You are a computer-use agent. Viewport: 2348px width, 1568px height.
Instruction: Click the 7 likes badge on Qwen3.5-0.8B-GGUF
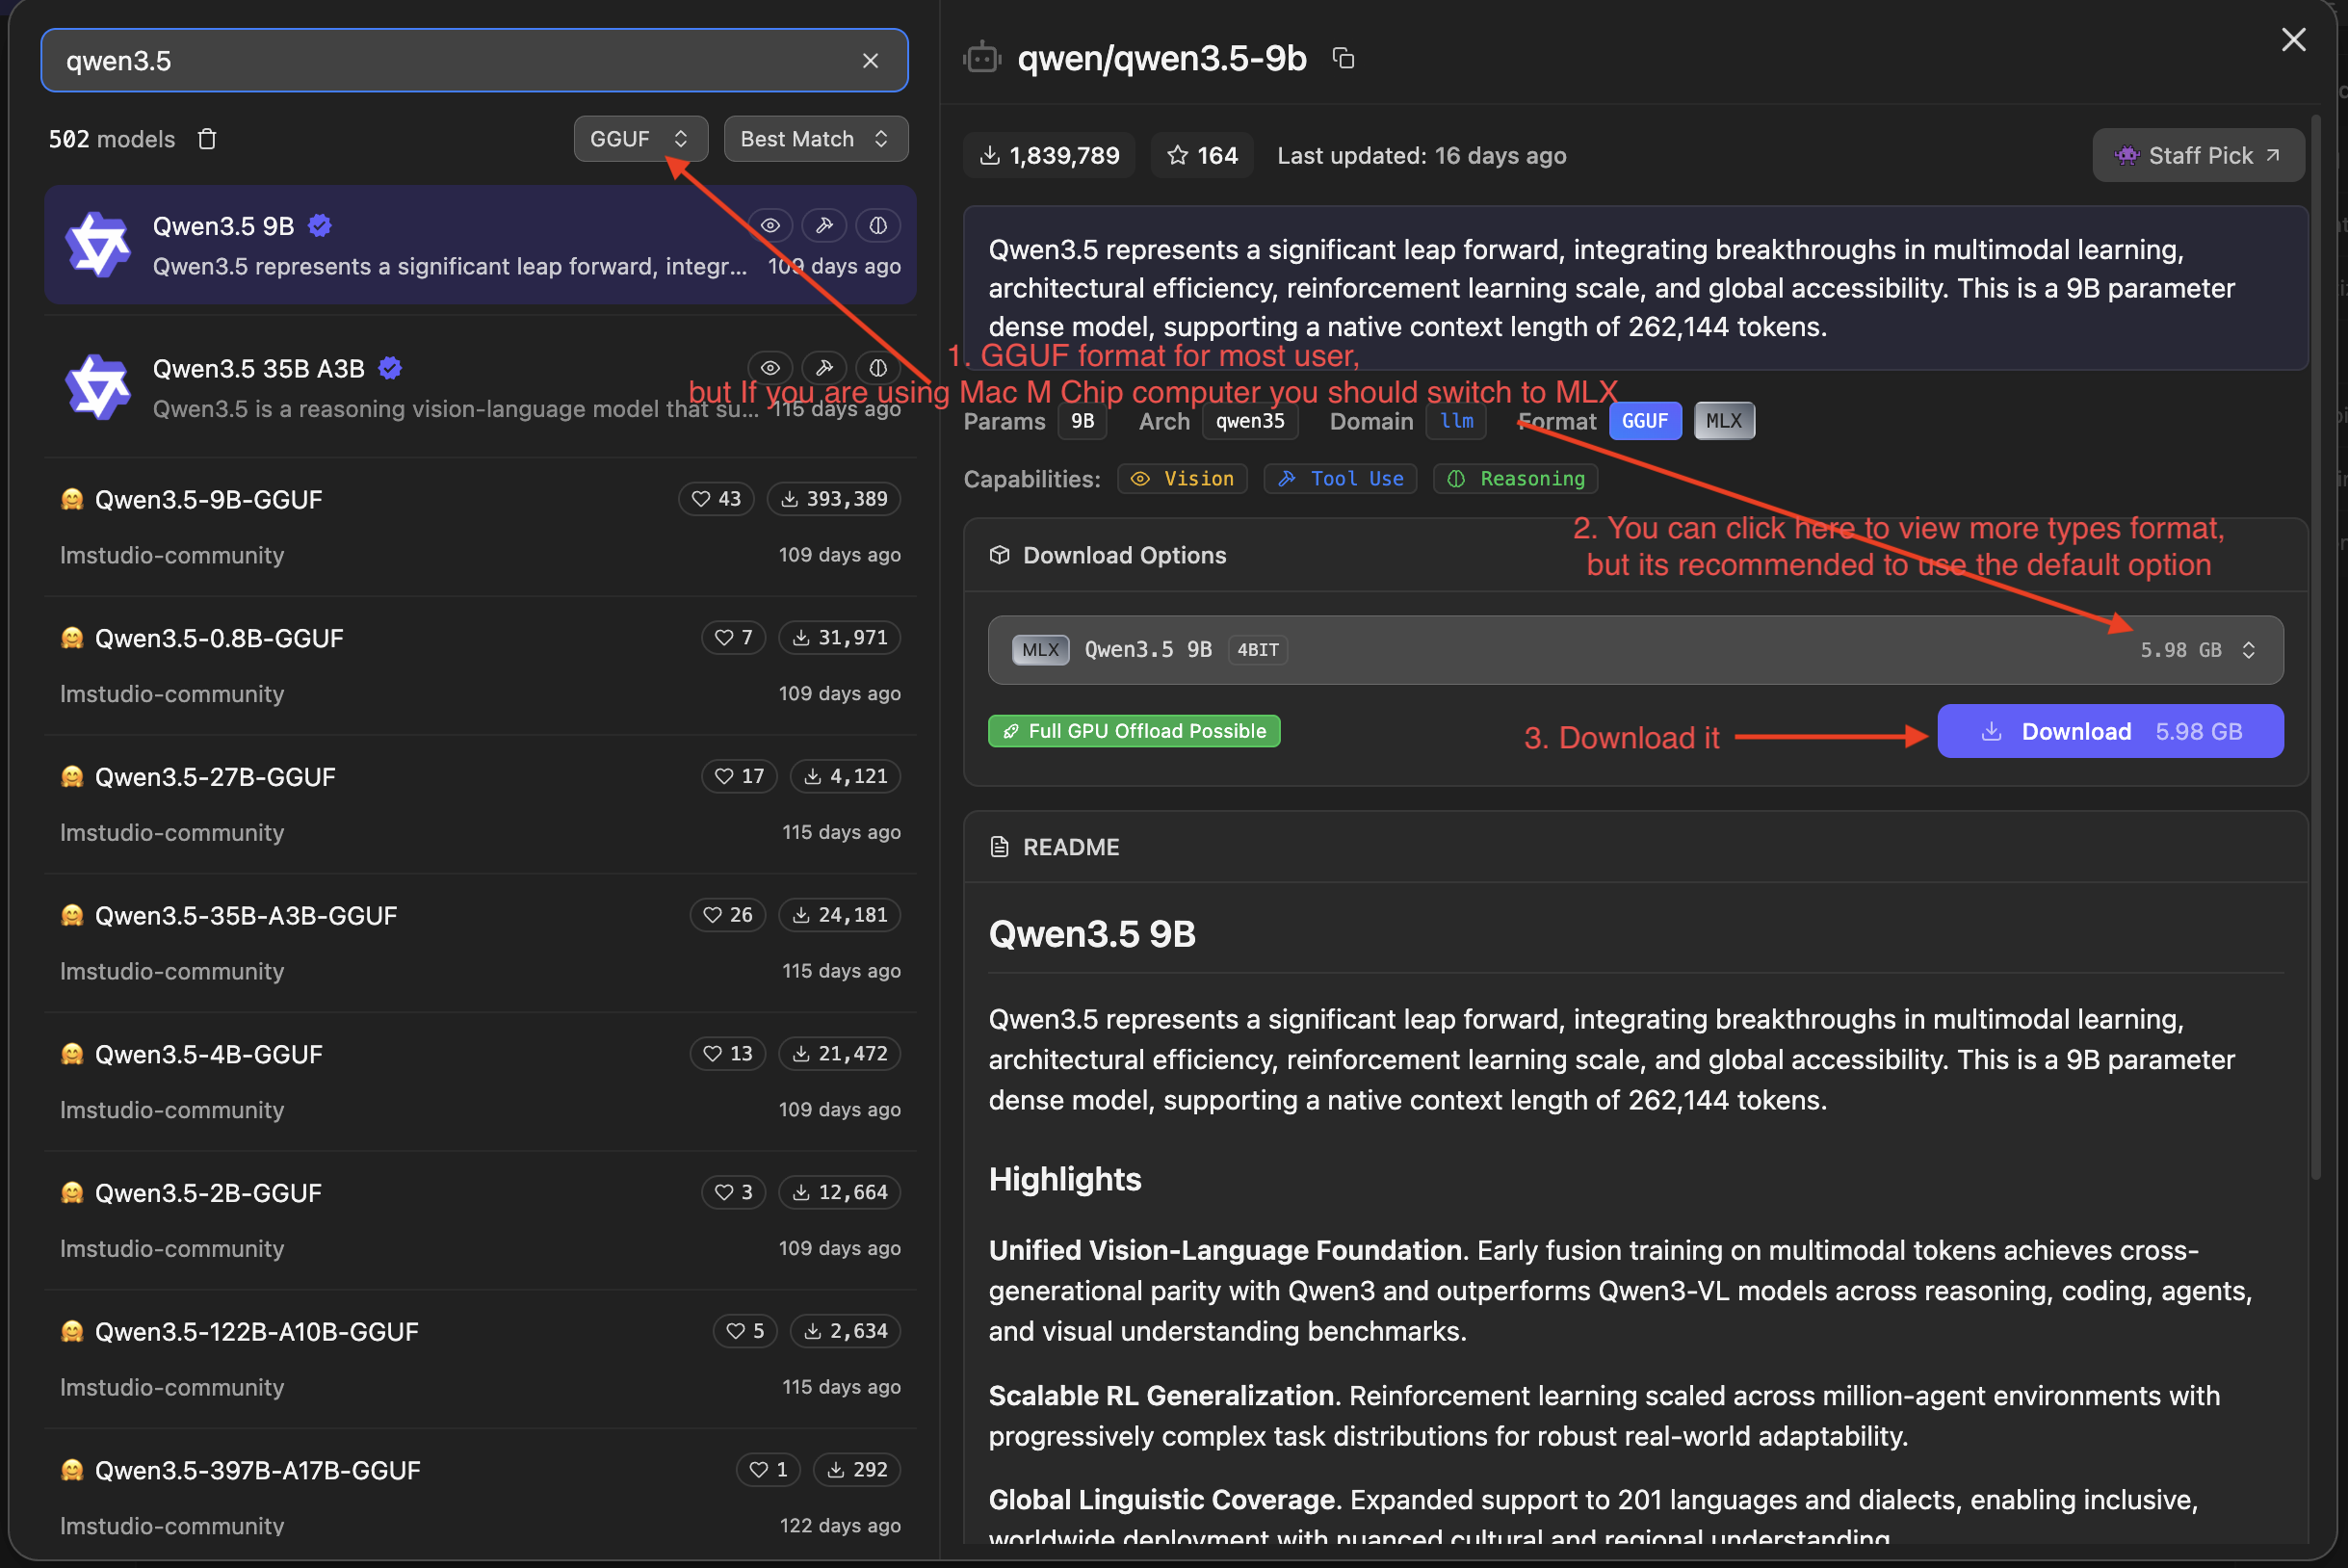tap(733, 638)
